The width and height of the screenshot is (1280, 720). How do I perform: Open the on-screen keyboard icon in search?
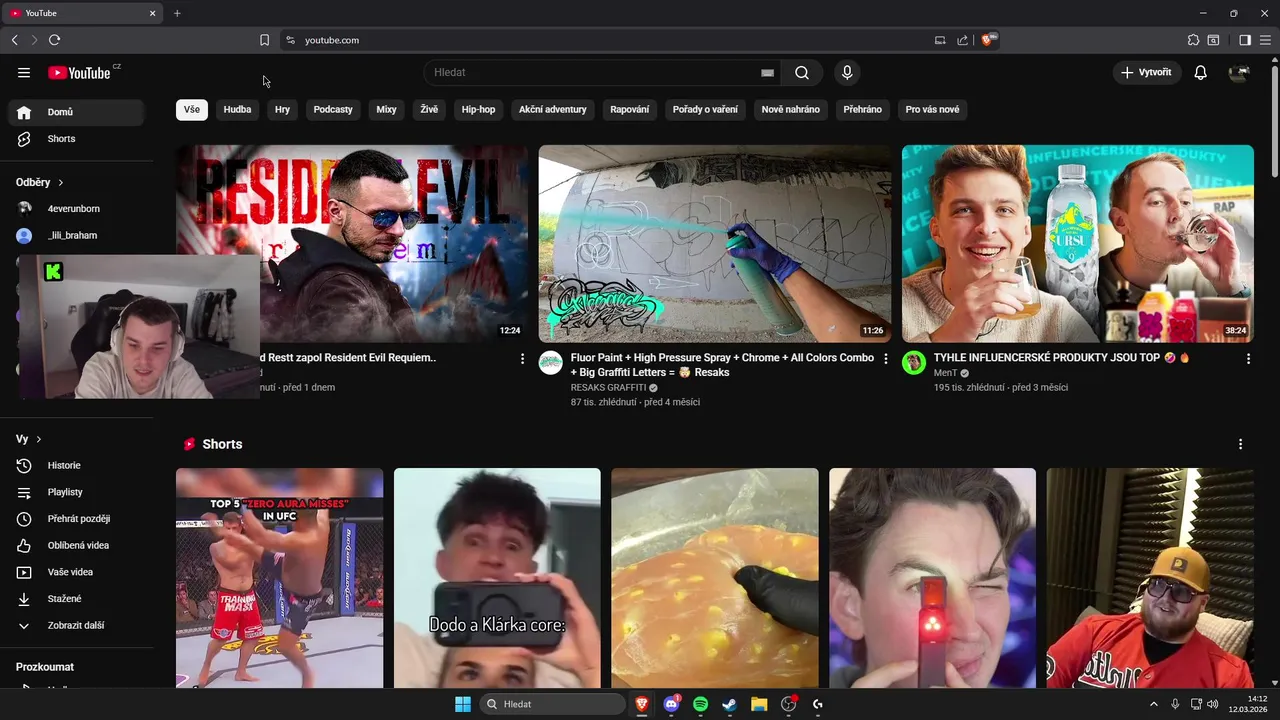(x=767, y=72)
